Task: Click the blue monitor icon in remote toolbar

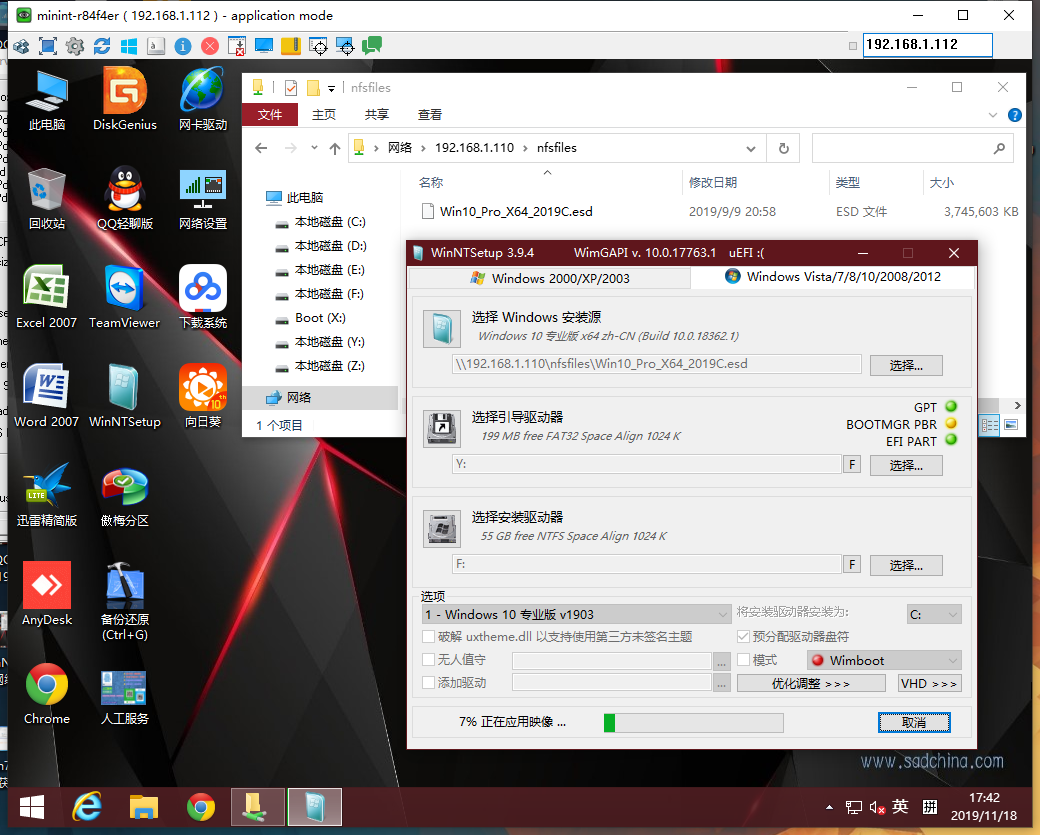Action: pos(264,46)
